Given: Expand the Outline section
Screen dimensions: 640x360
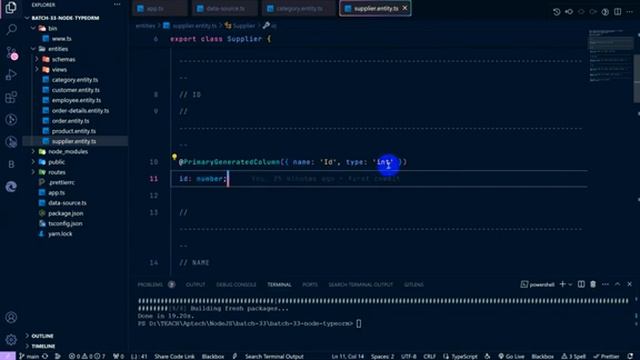Looking at the screenshot, I should tap(42, 336).
